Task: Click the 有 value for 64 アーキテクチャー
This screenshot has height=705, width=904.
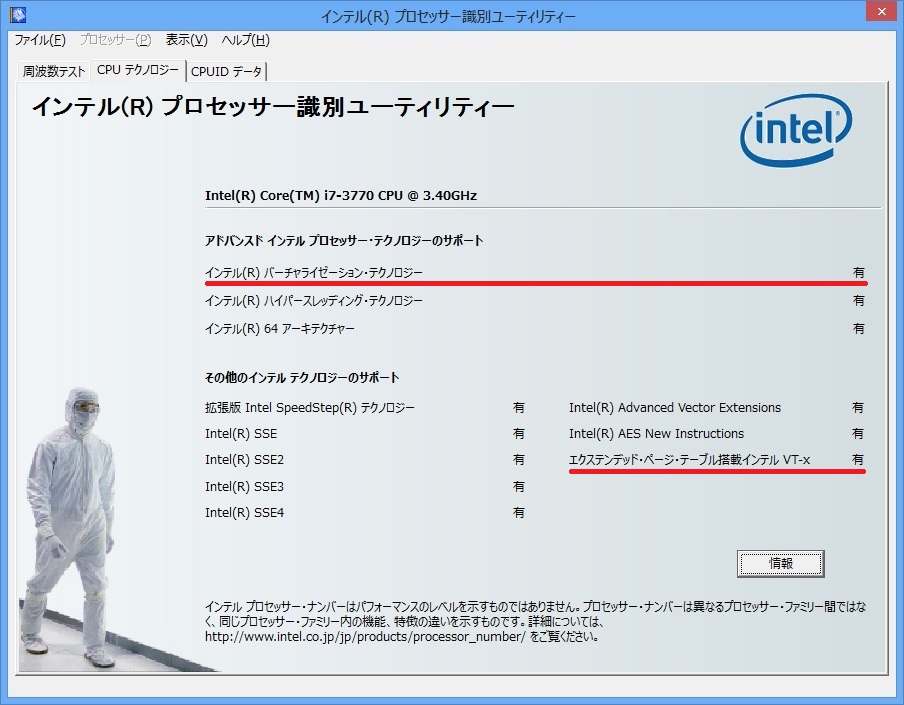Action: coord(858,329)
